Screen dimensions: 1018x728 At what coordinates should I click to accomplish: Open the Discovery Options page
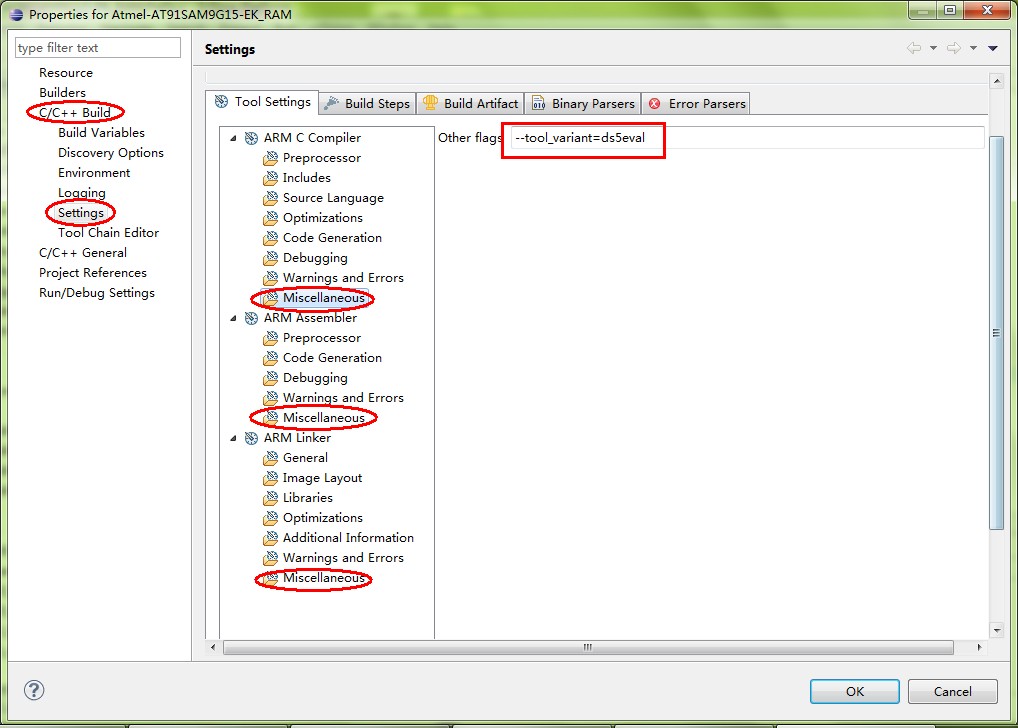click(110, 153)
